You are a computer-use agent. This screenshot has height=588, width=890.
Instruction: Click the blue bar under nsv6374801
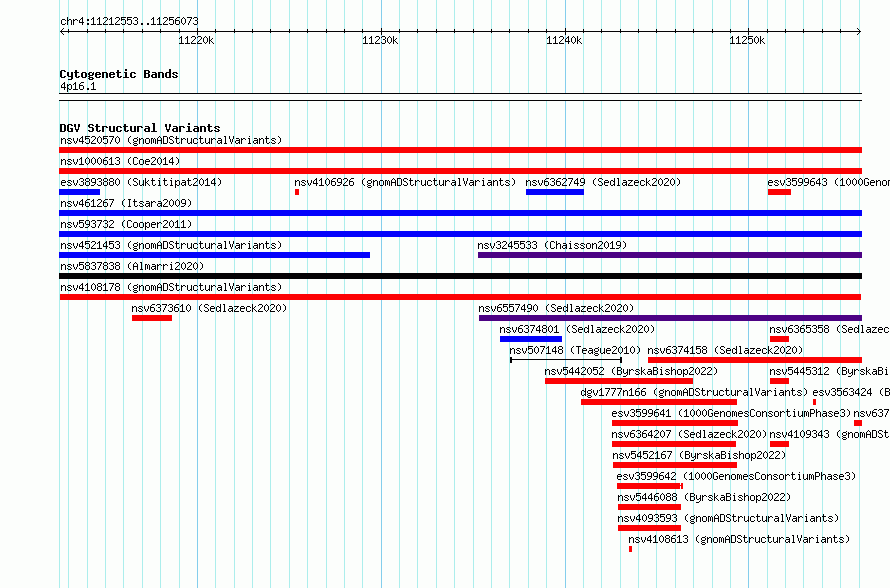(x=531, y=339)
